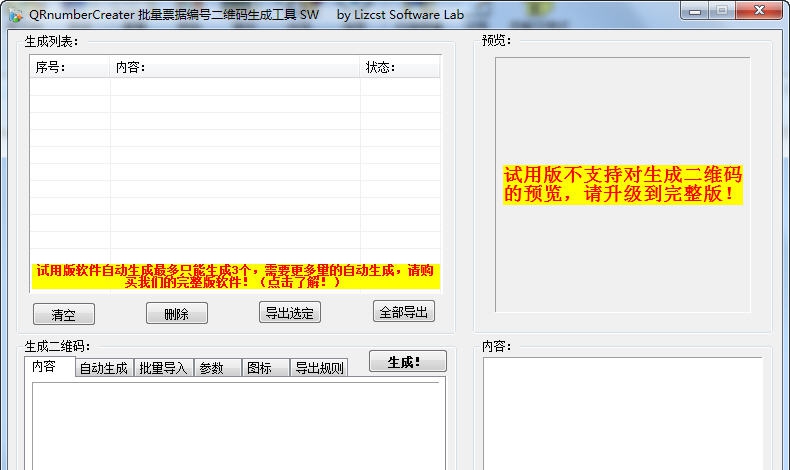
Task: Switch to the 内容 tab
Action: 49,366
